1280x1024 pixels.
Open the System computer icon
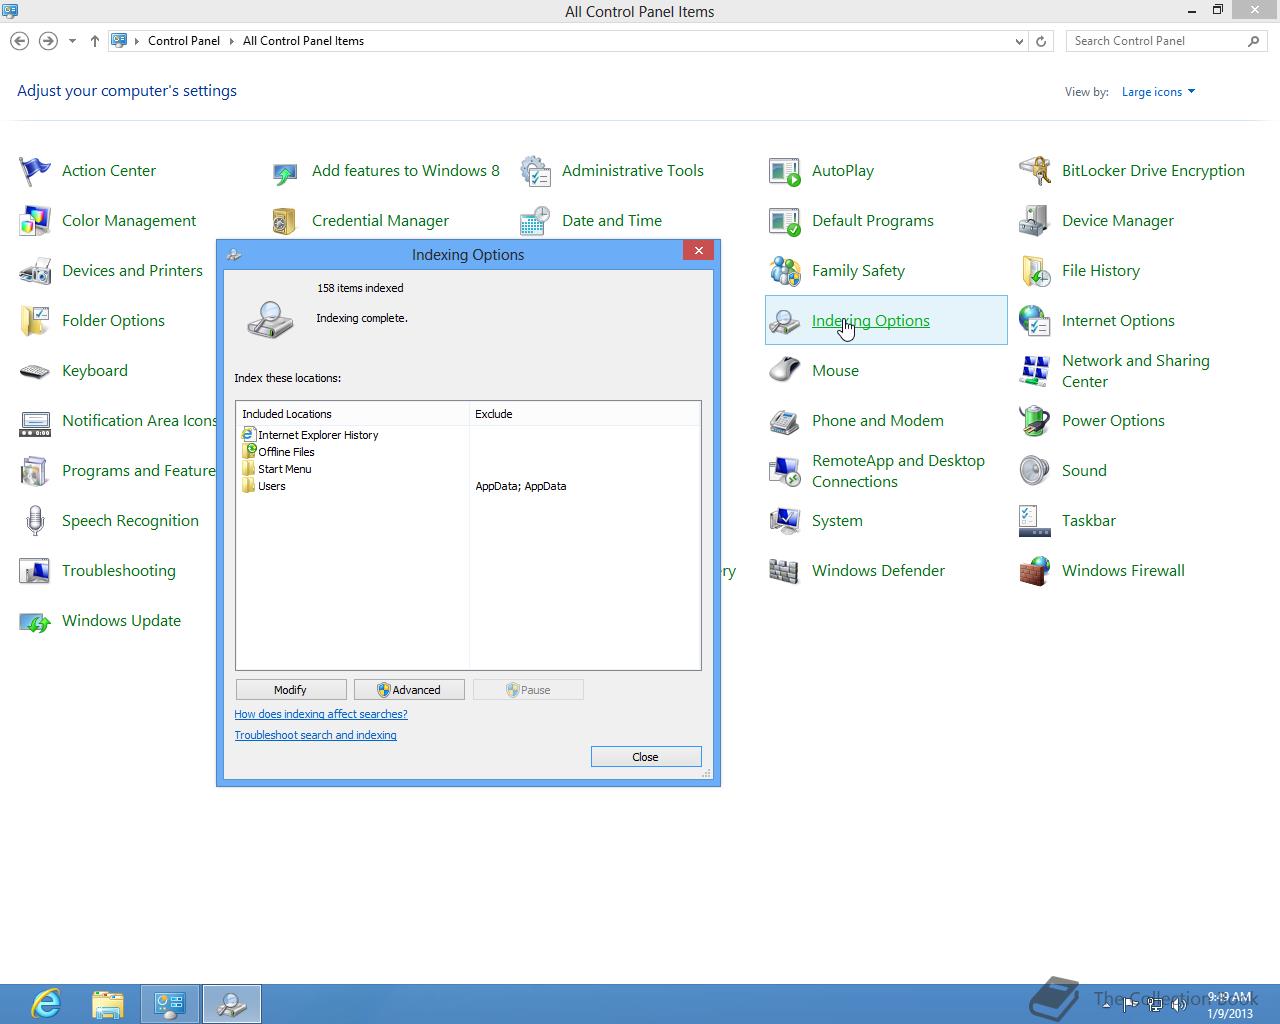pos(785,521)
